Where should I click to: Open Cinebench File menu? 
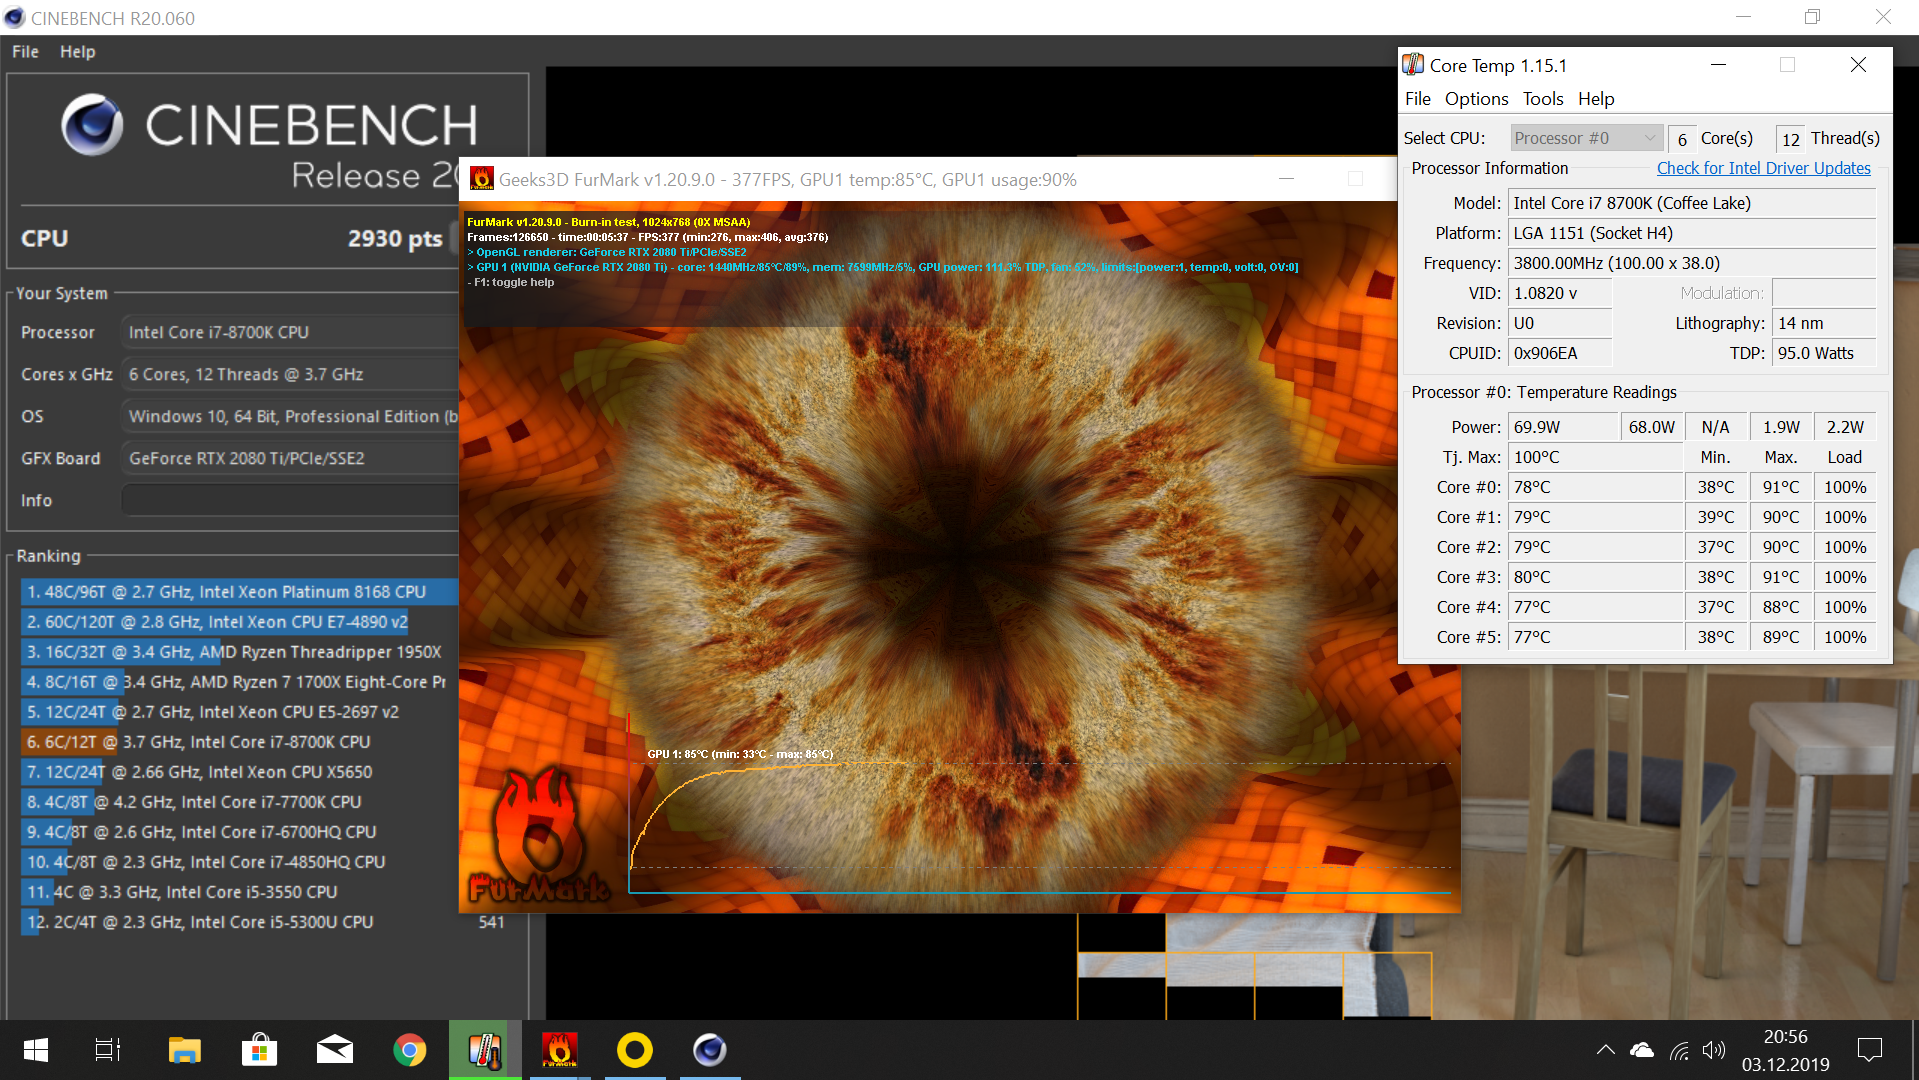click(x=25, y=52)
